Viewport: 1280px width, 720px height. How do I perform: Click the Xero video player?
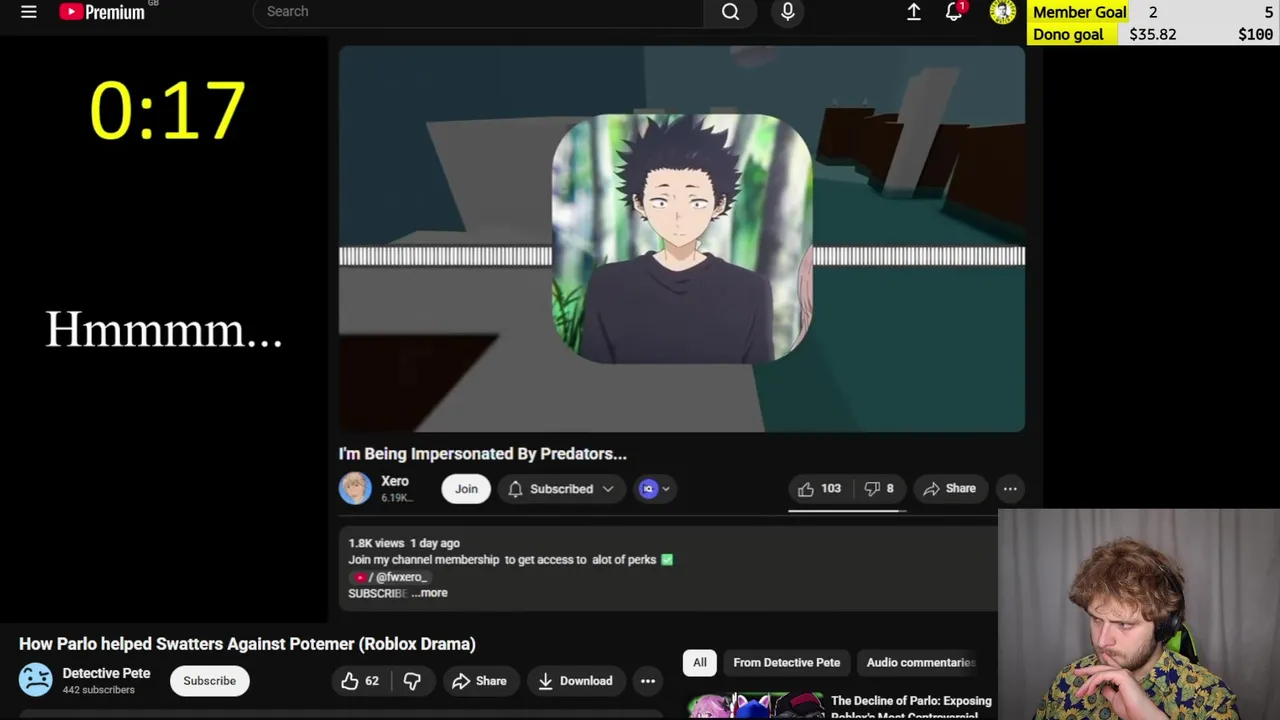click(682, 239)
